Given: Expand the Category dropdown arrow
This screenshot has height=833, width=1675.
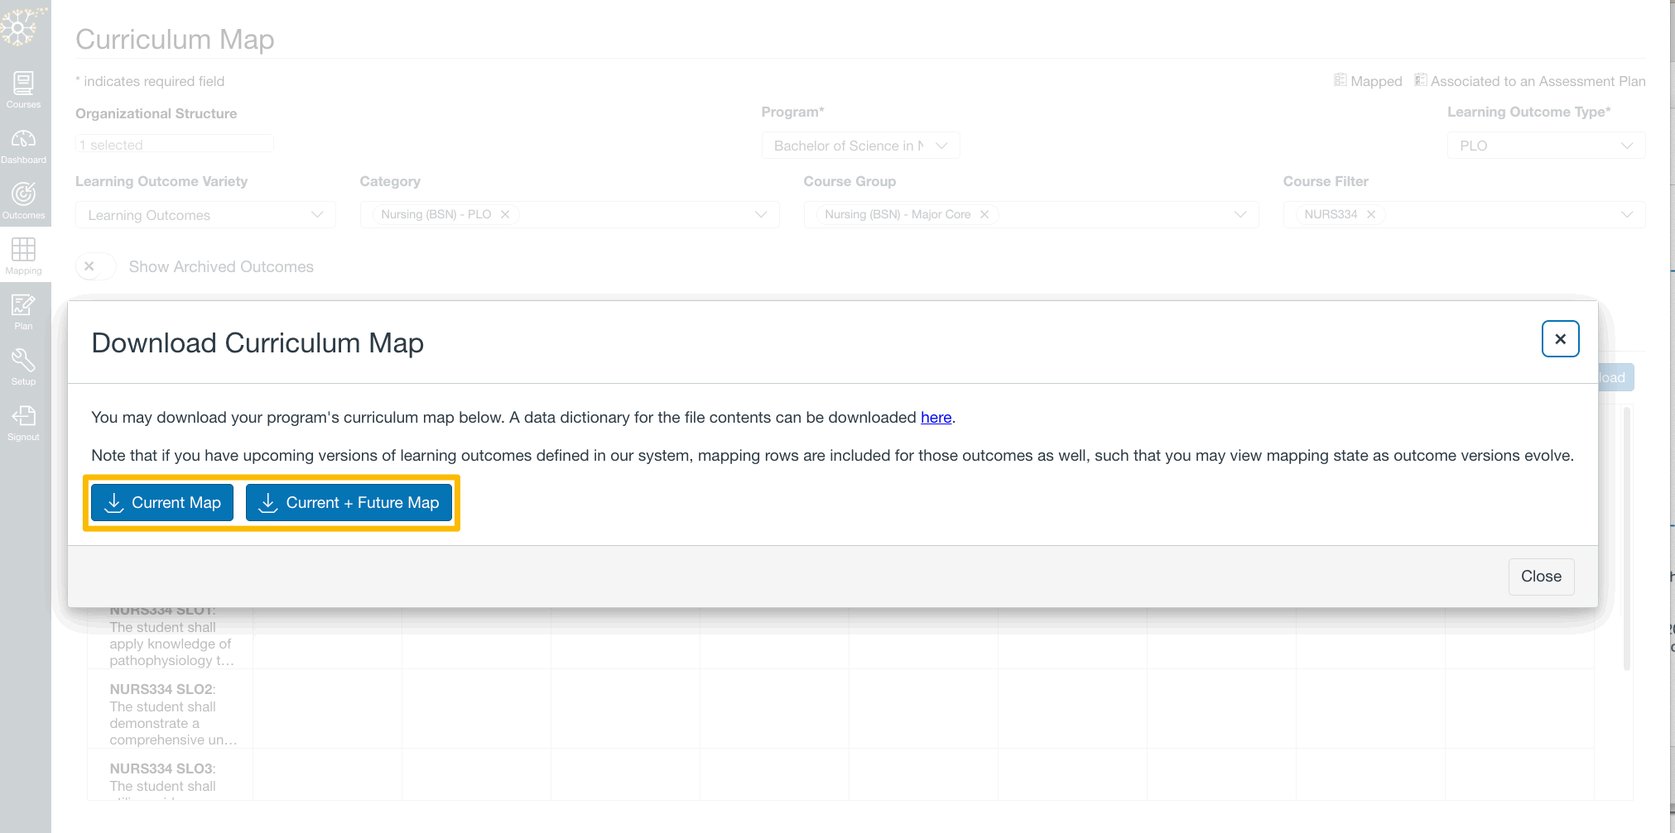Looking at the screenshot, I should coord(761,215).
